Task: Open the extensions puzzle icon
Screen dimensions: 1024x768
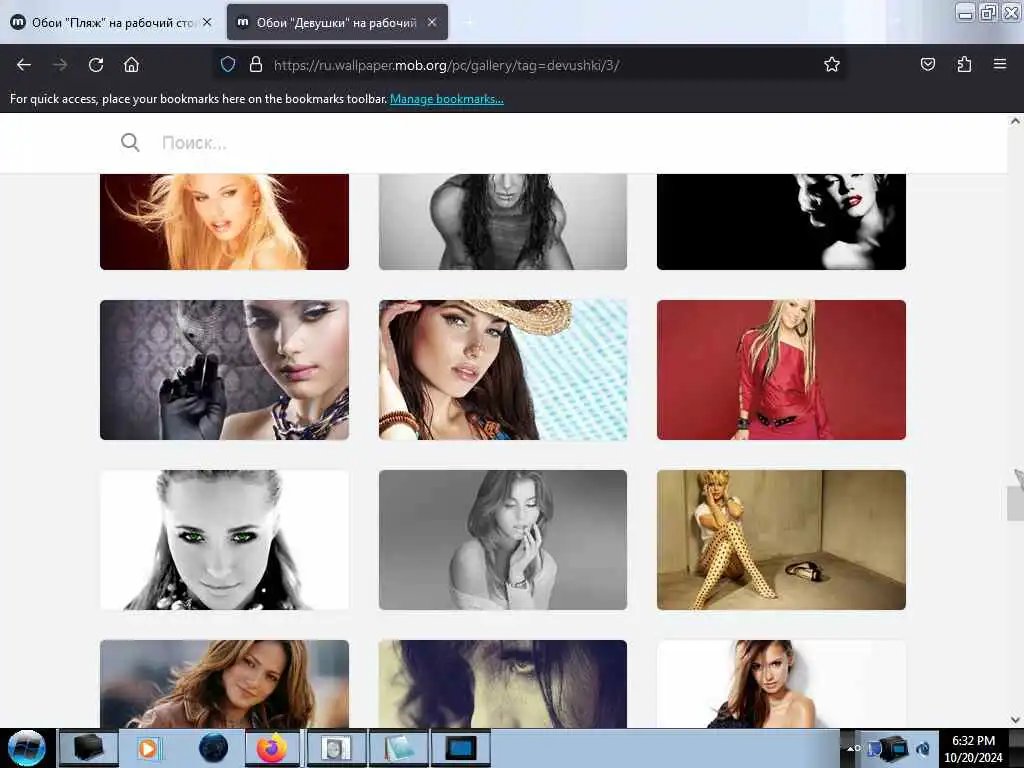Action: coord(964,64)
